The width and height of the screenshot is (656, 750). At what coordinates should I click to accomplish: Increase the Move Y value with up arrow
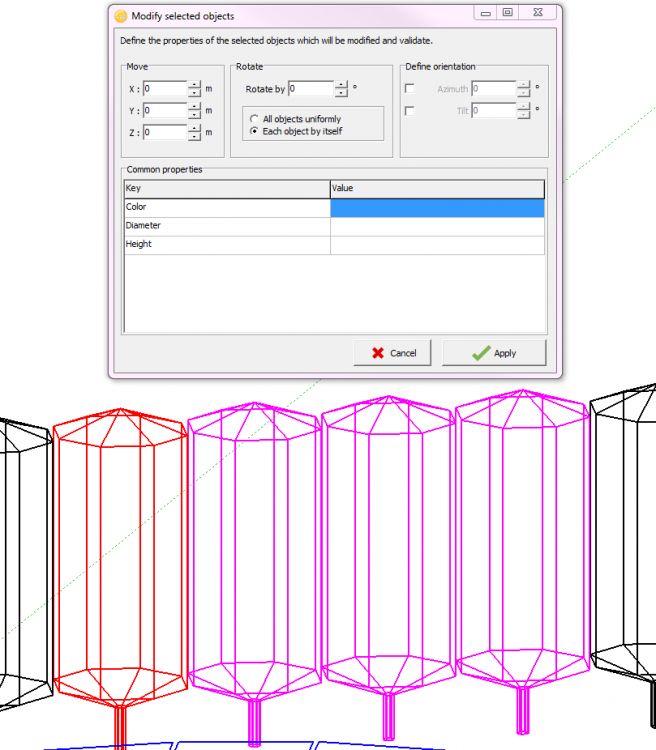tap(194, 107)
